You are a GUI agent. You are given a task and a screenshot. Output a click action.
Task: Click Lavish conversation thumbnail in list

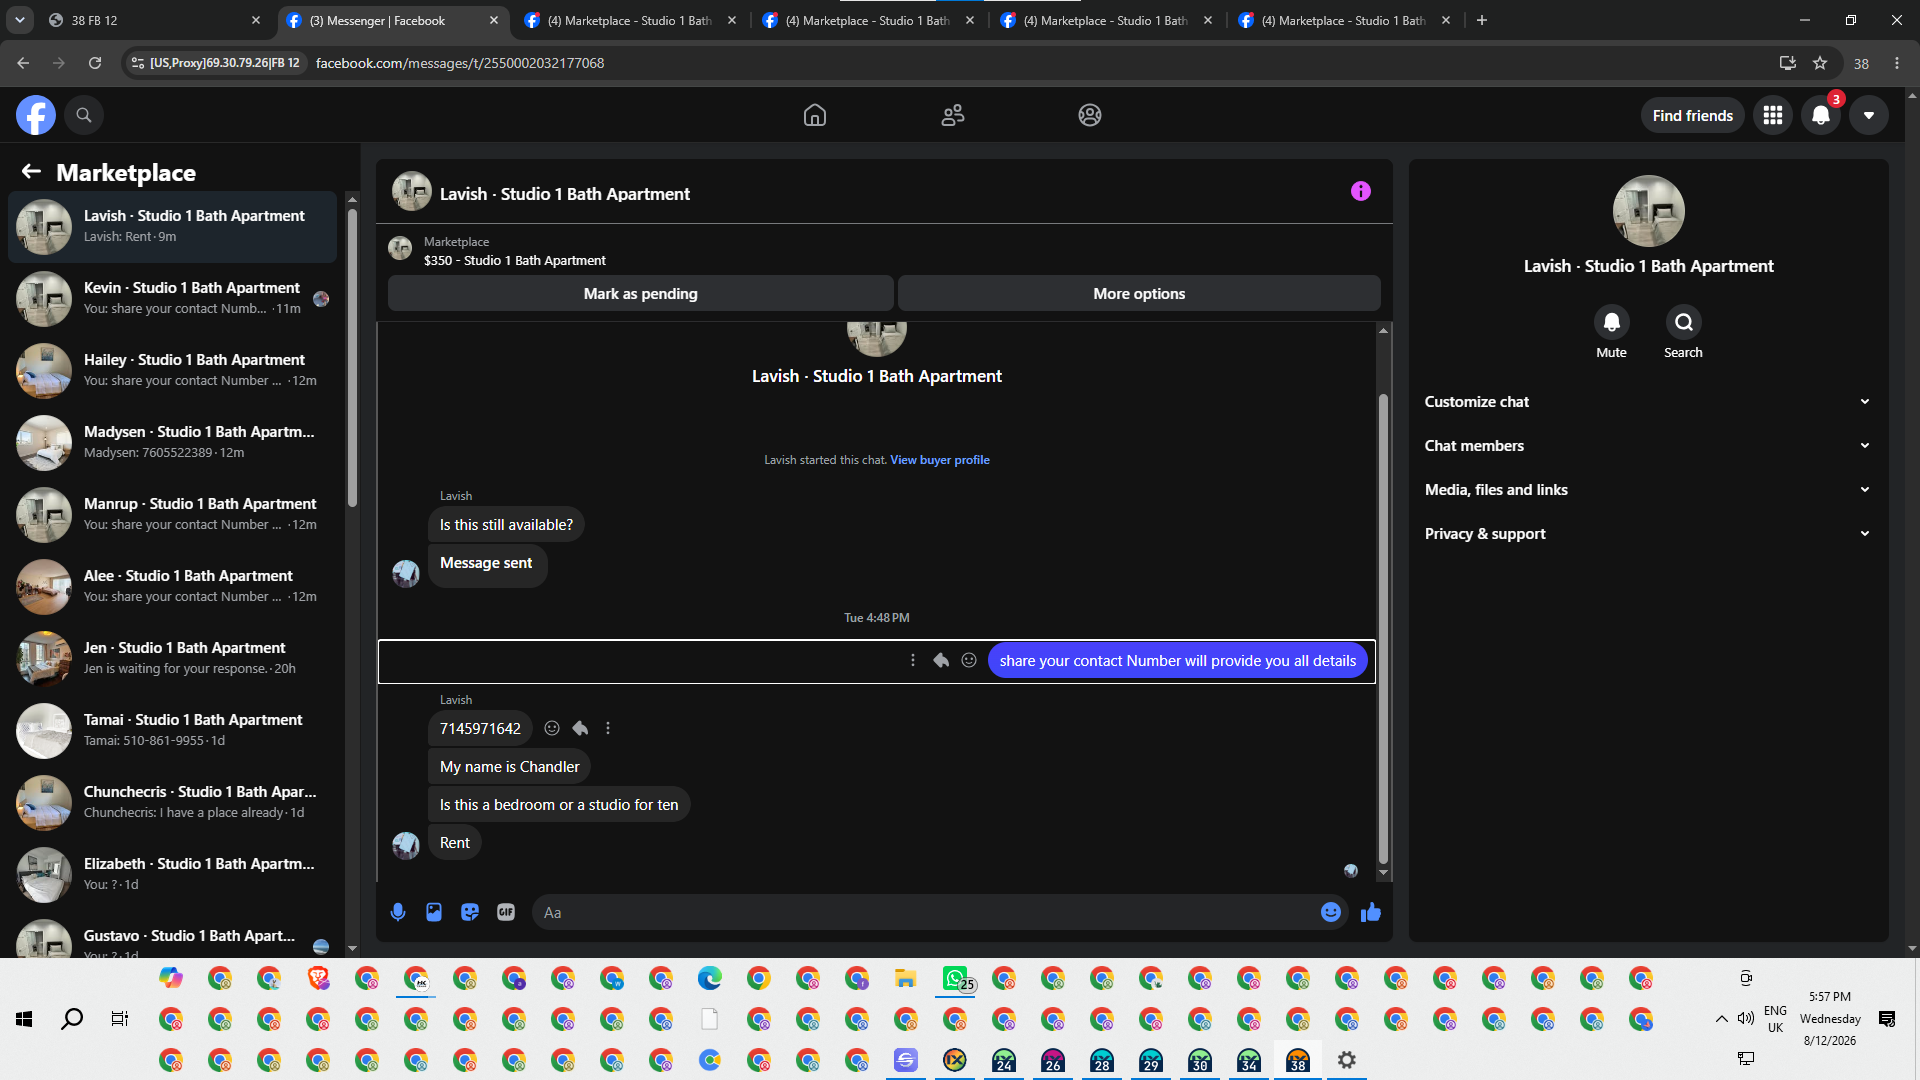[x=44, y=227]
